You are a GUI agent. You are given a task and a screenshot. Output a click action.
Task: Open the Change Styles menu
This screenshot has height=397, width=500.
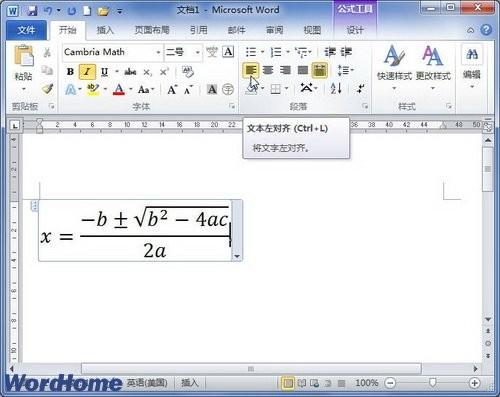[433, 68]
